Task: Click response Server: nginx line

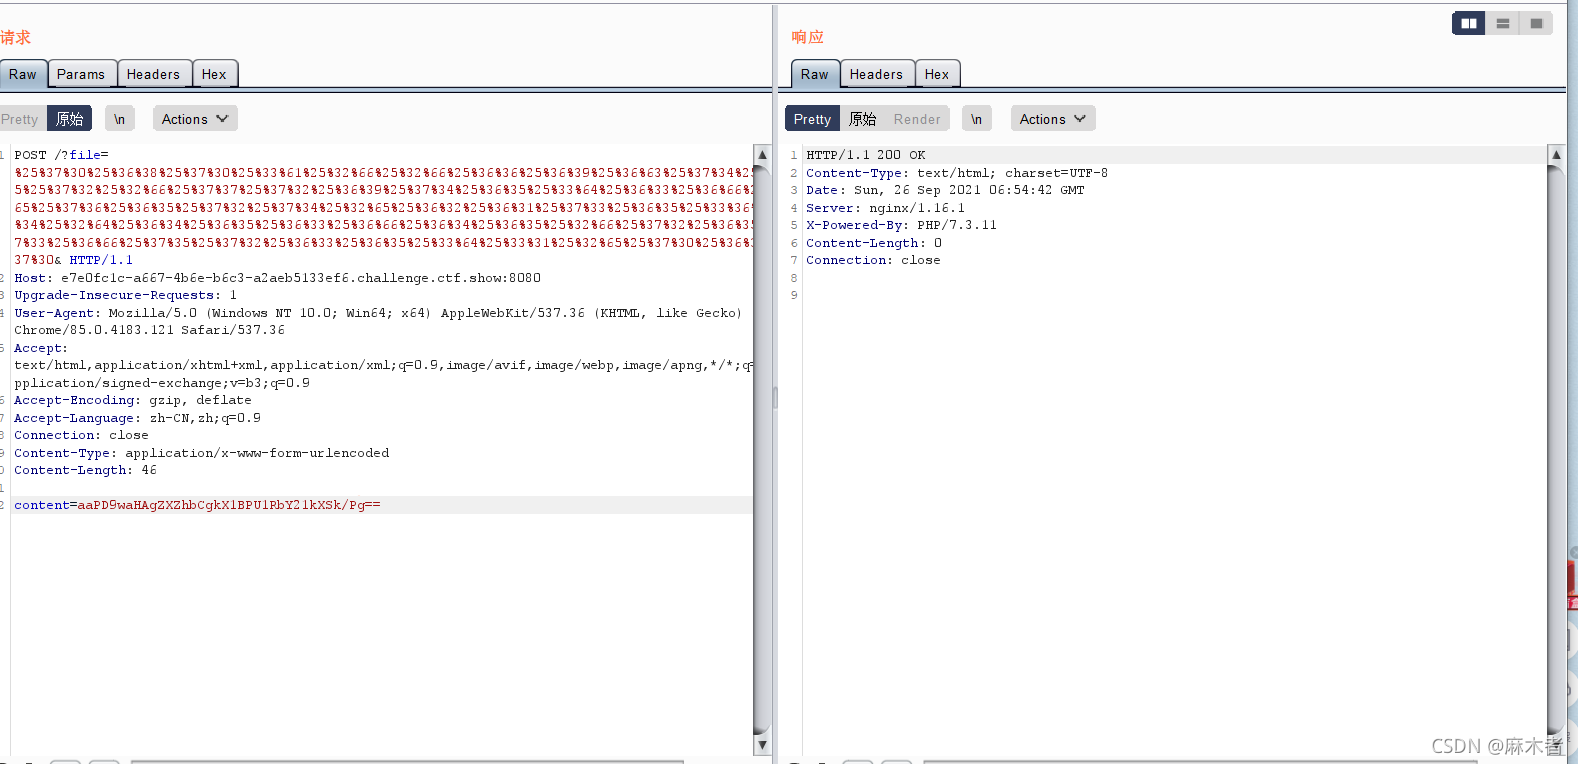Action: point(885,208)
